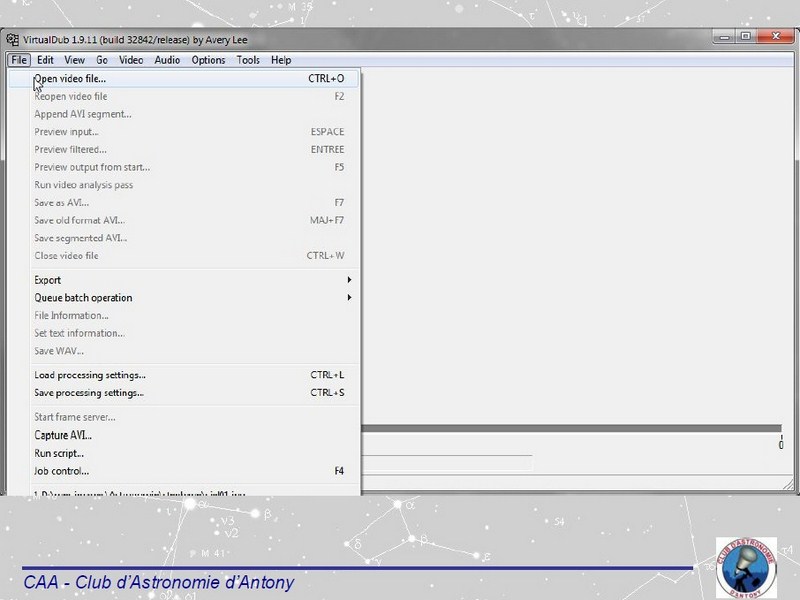Screen dimensions: 800x600
Task: Expand the Export submenu
Action: pos(48,280)
